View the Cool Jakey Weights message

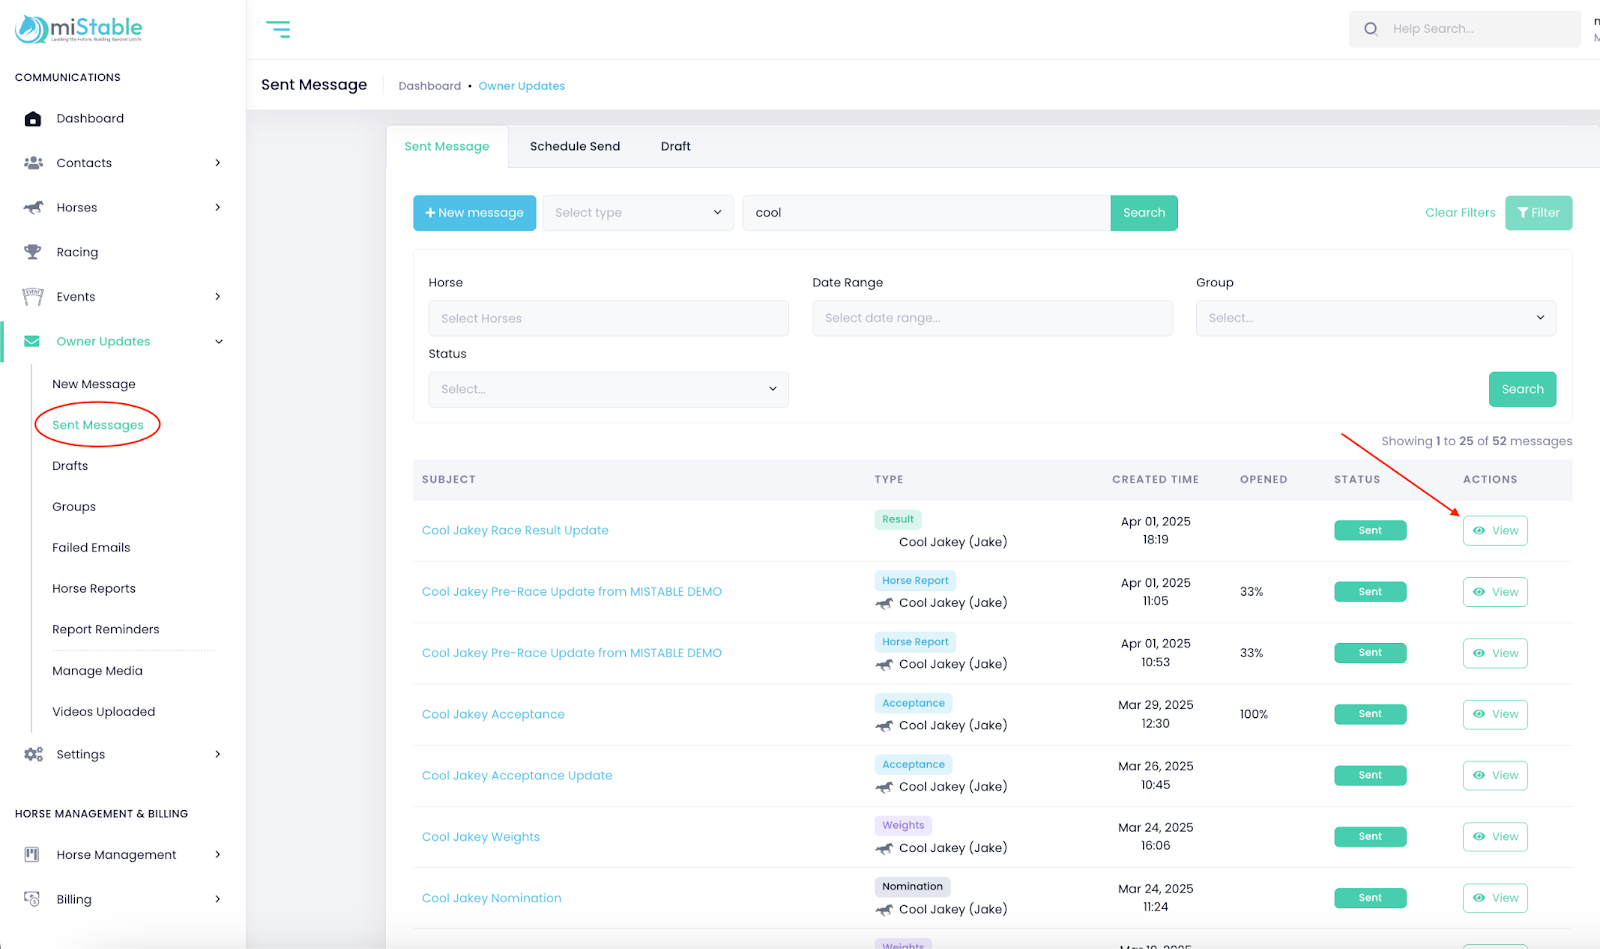tap(1495, 837)
